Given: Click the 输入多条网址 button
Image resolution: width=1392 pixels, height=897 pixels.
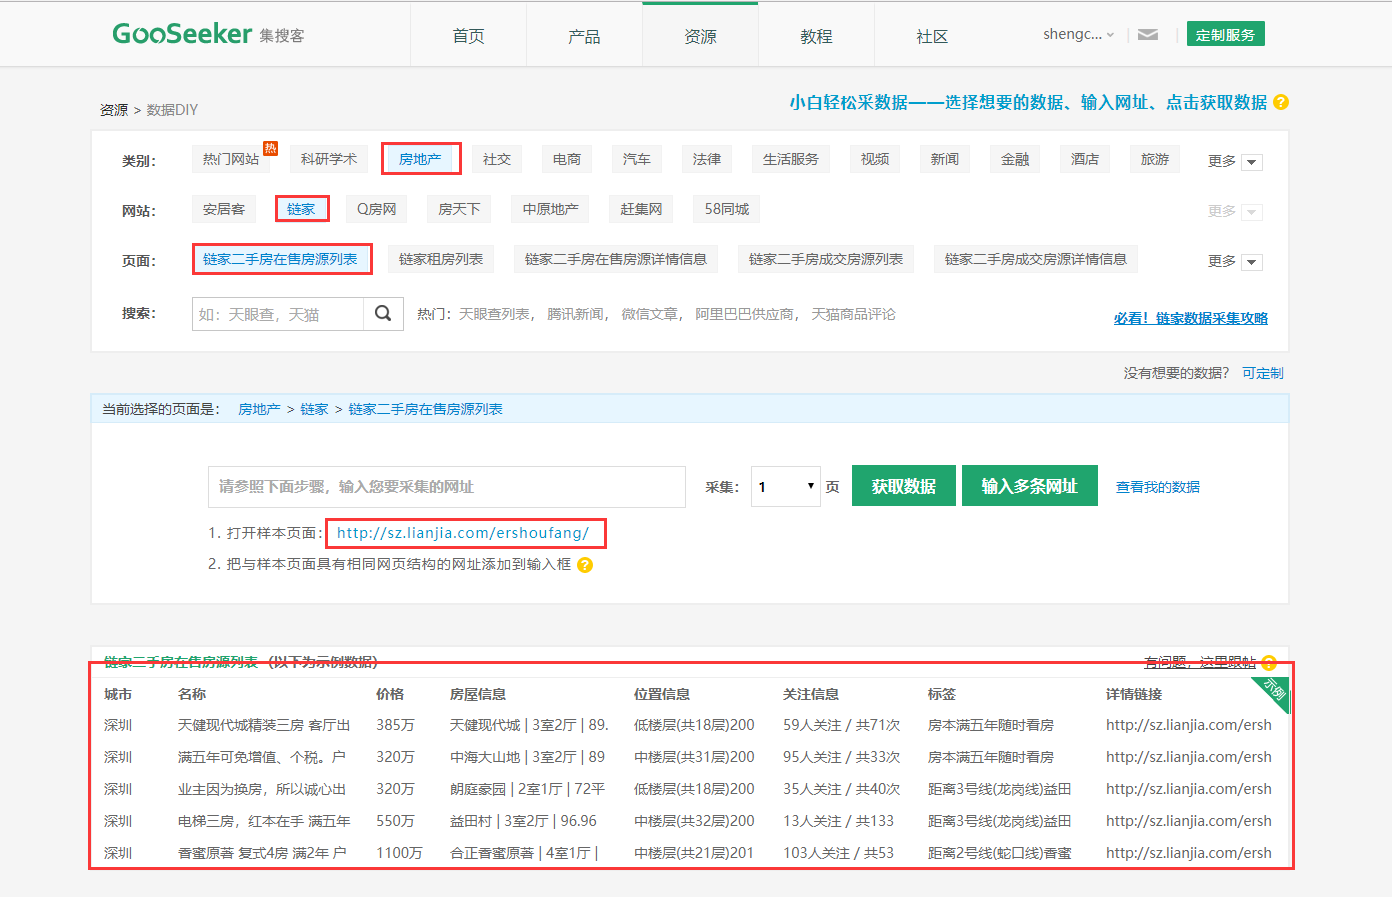Looking at the screenshot, I should pos(1030,486).
